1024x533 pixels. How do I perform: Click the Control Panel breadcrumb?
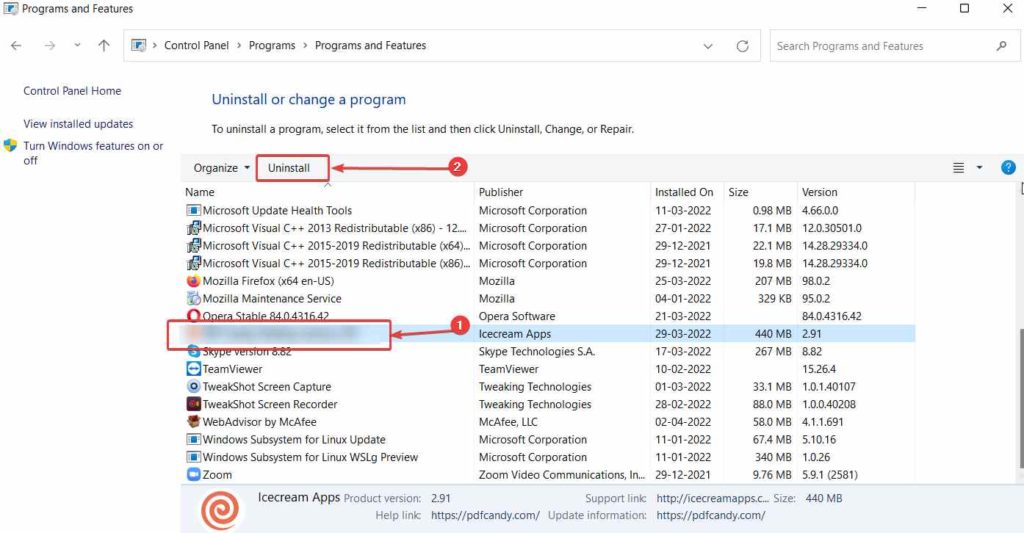[197, 45]
